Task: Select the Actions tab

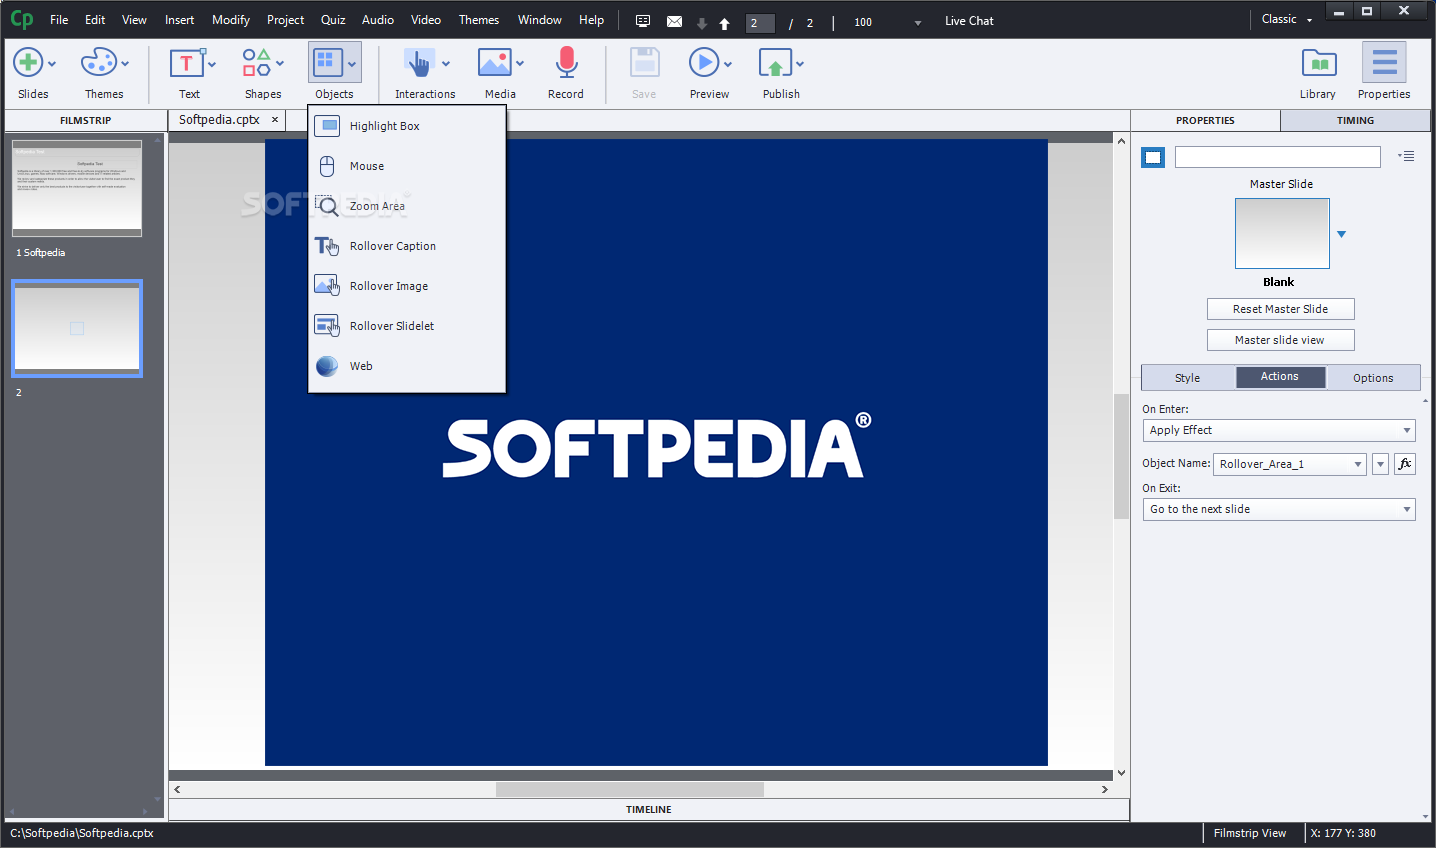Action: click(1280, 377)
